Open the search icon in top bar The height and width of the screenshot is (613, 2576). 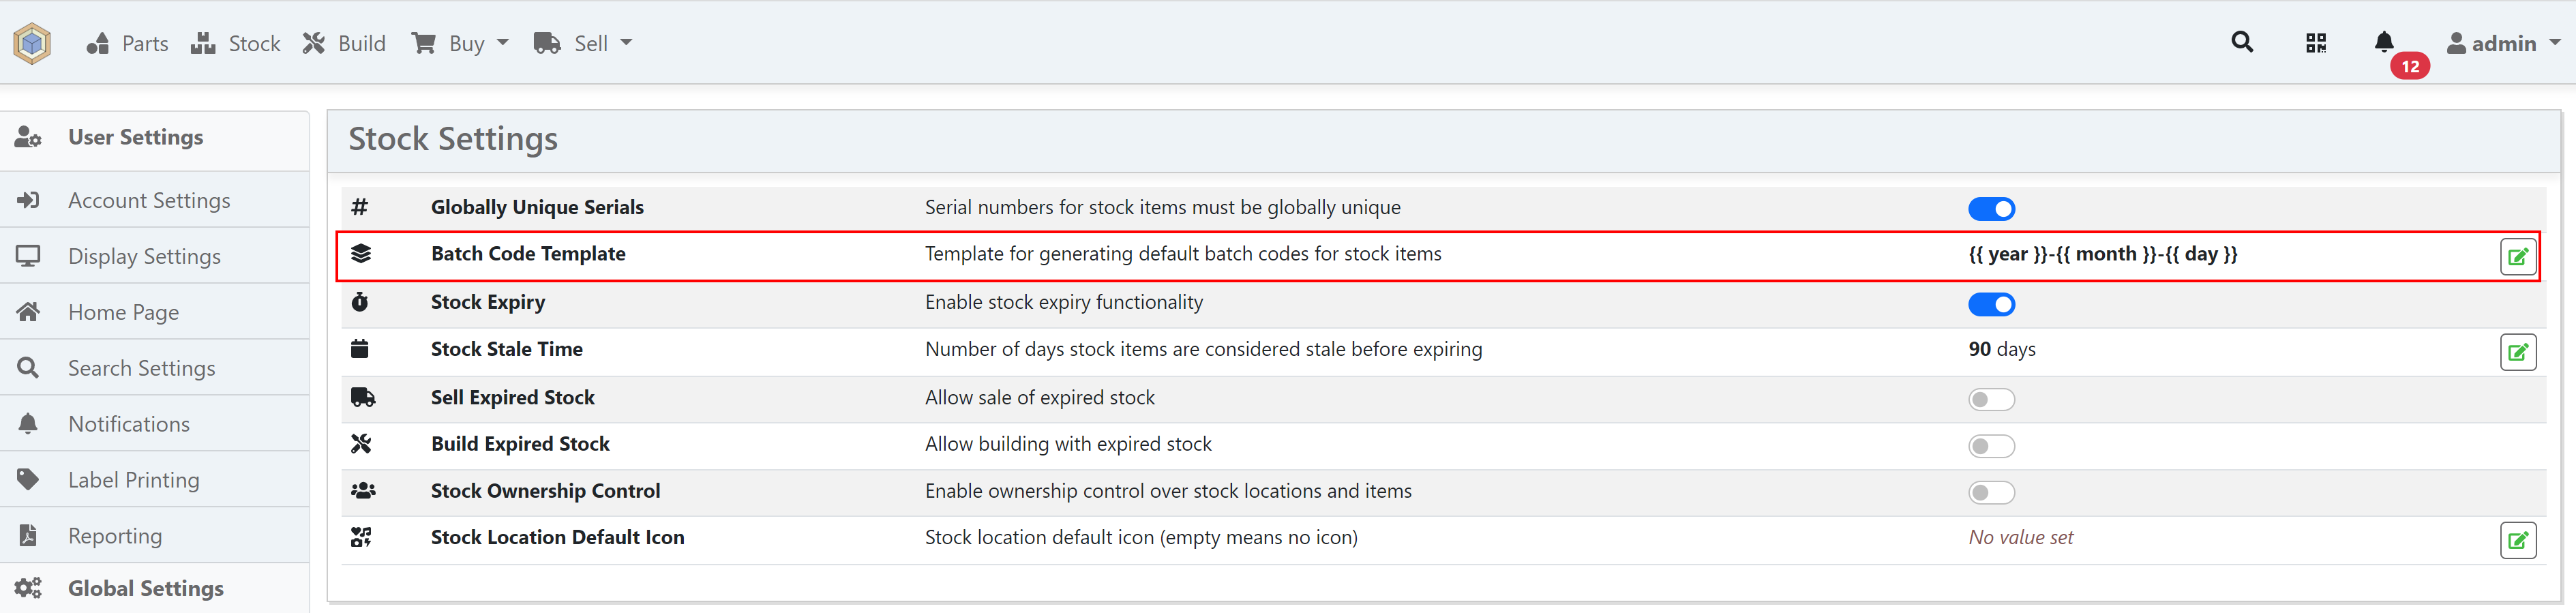click(x=2242, y=43)
